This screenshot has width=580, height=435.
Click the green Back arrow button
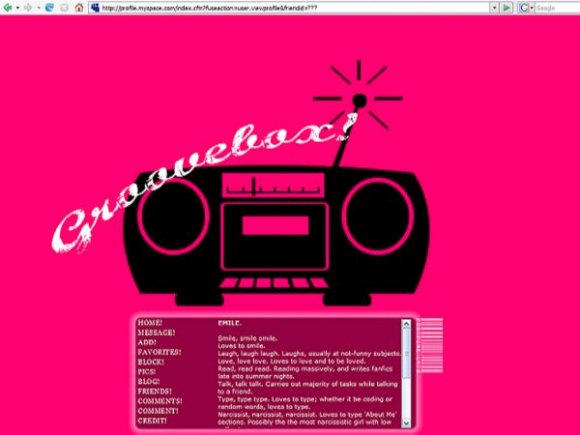[7, 7]
